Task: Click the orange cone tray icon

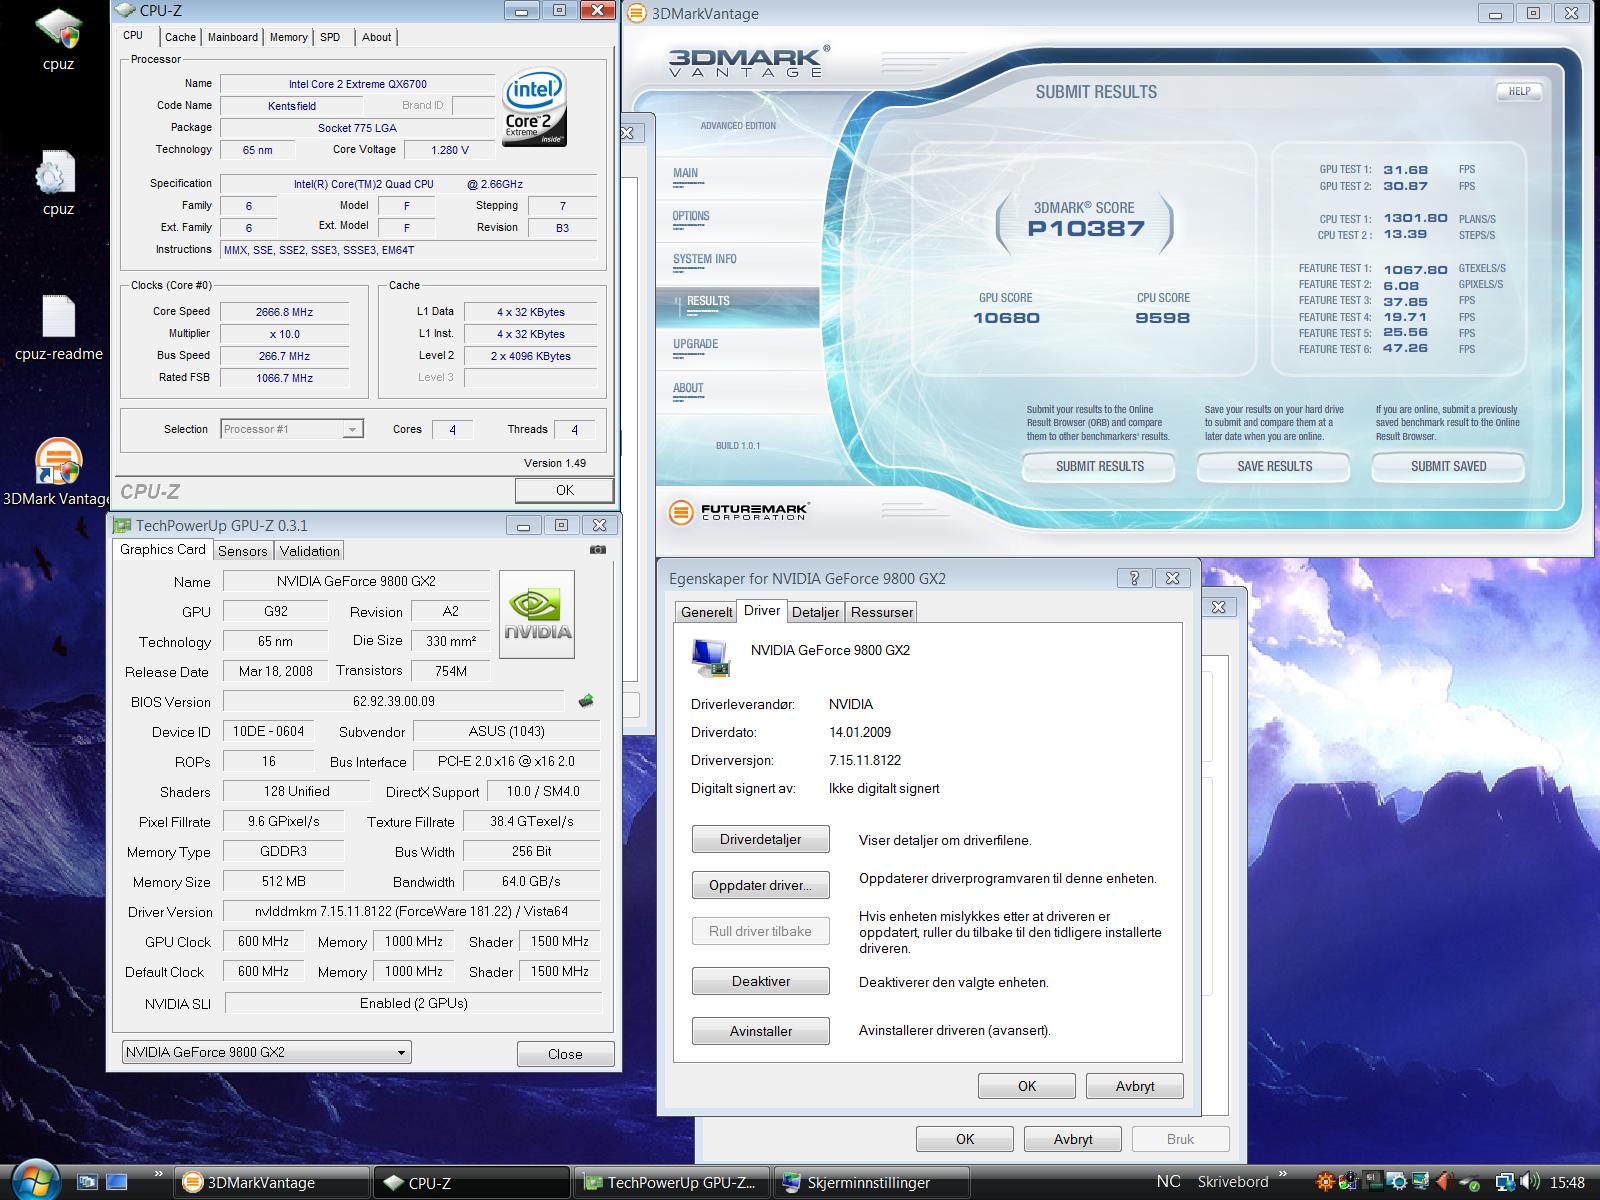Action: pyautogui.click(x=1444, y=1182)
